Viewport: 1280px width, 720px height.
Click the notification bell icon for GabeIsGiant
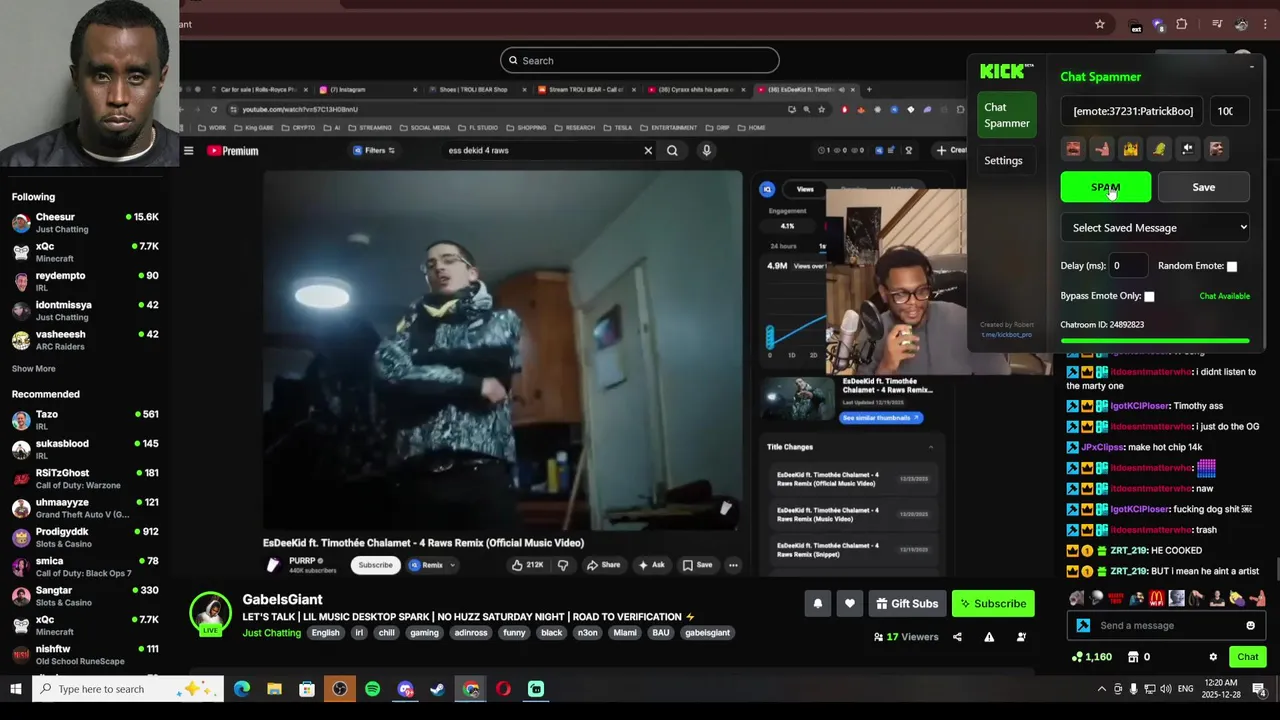tap(817, 604)
